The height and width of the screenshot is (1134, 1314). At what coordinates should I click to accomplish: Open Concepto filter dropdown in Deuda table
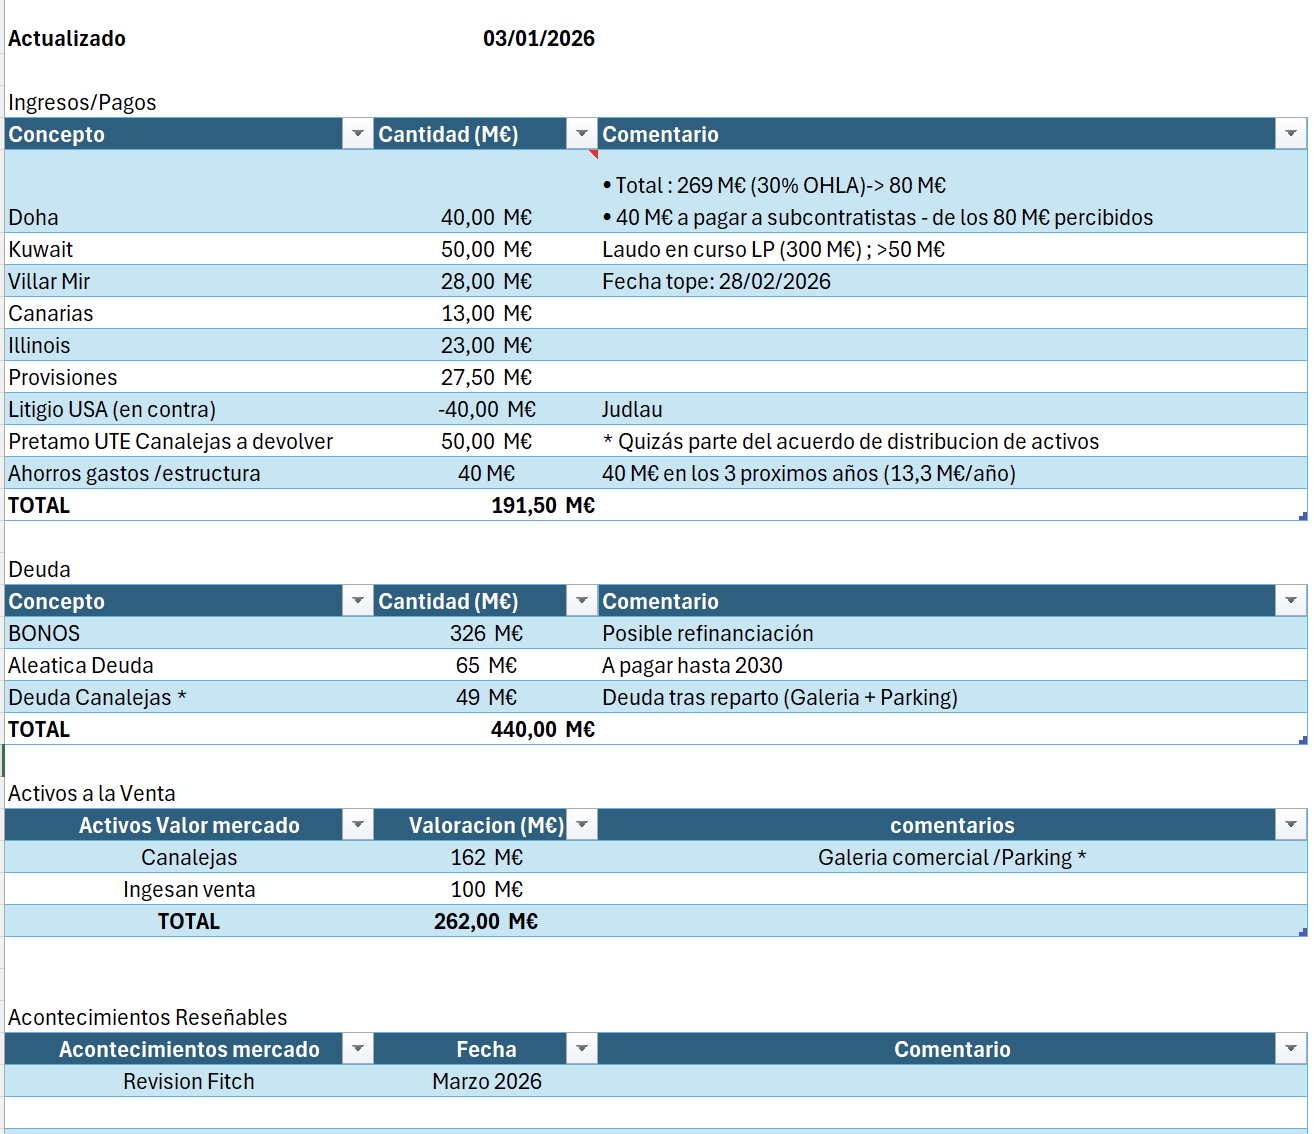(x=357, y=601)
